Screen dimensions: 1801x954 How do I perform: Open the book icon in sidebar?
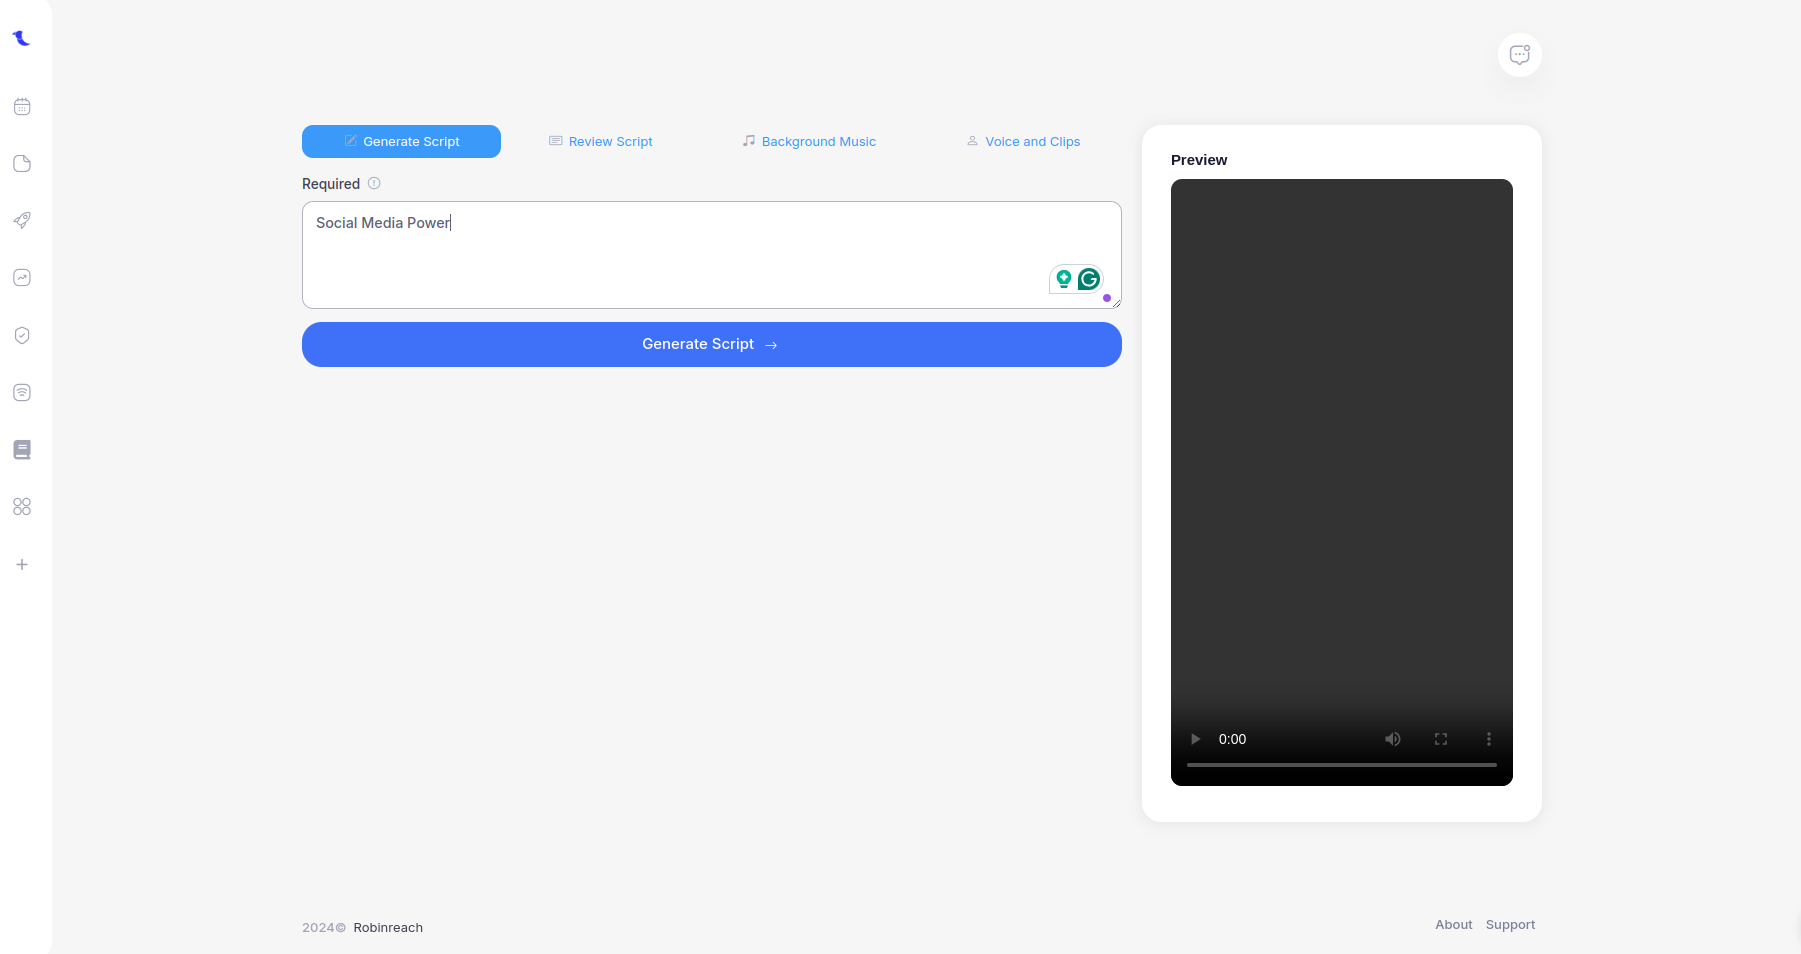click(x=22, y=450)
